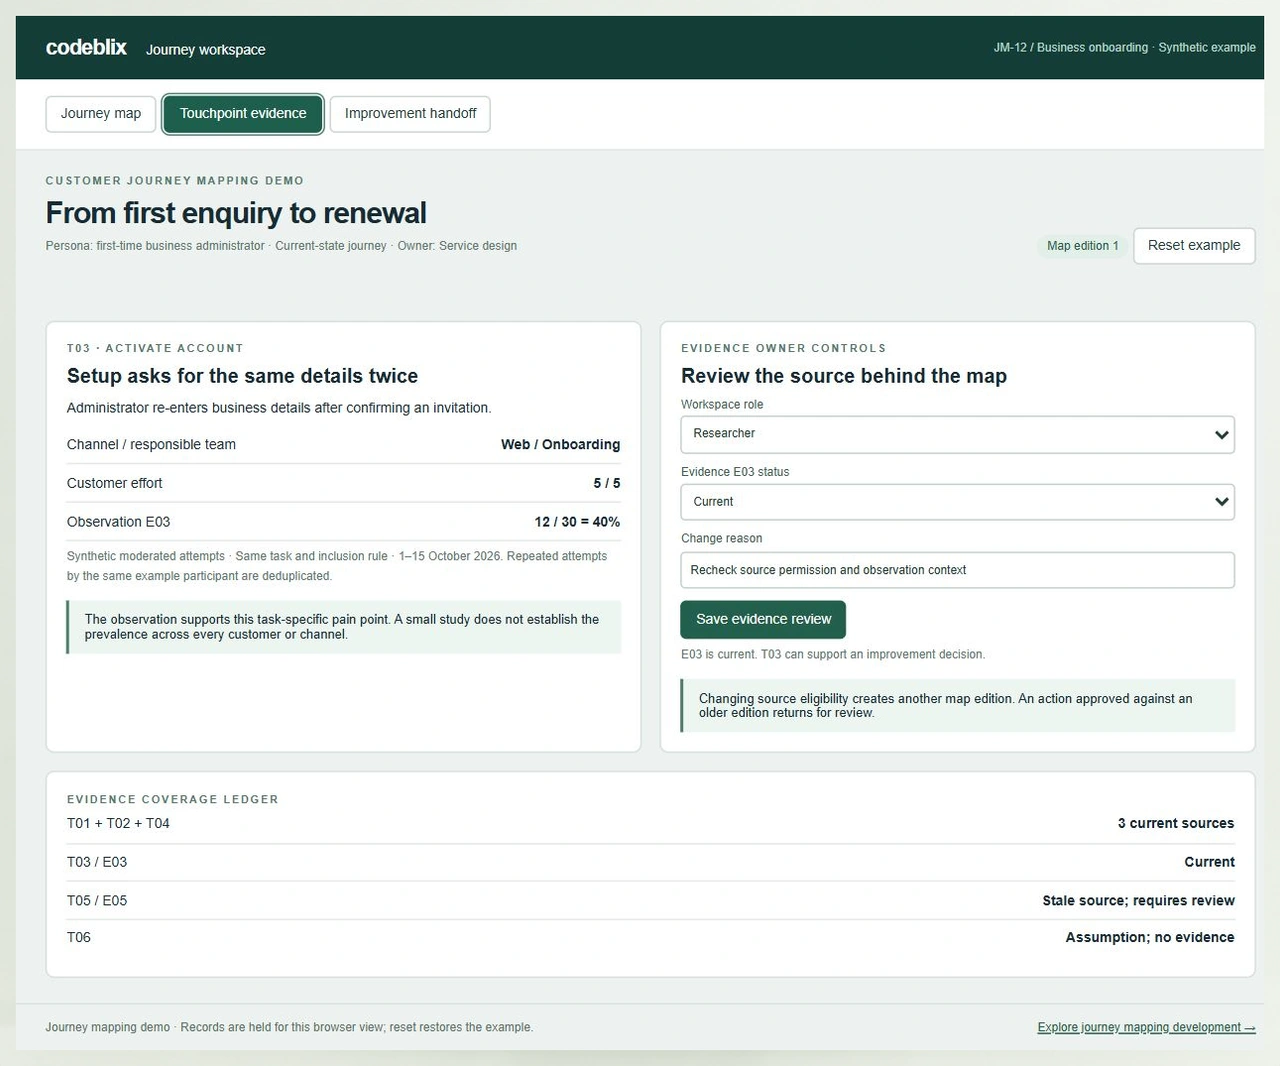Click the heading From first enquiry to renewal
This screenshot has height=1066, width=1280.
coord(236,213)
